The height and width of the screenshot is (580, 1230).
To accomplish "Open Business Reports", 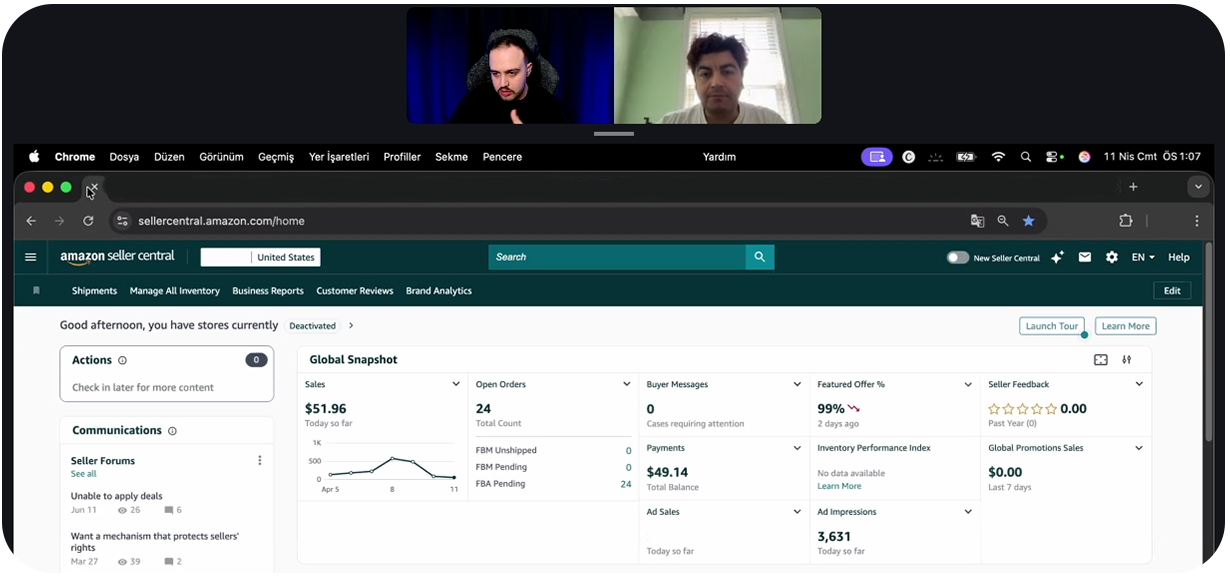I will [x=268, y=291].
